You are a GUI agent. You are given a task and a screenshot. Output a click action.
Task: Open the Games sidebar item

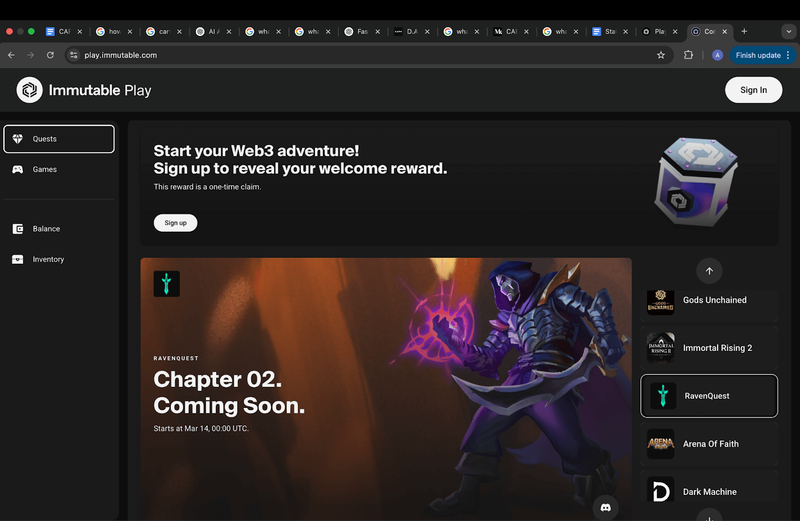(59, 169)
